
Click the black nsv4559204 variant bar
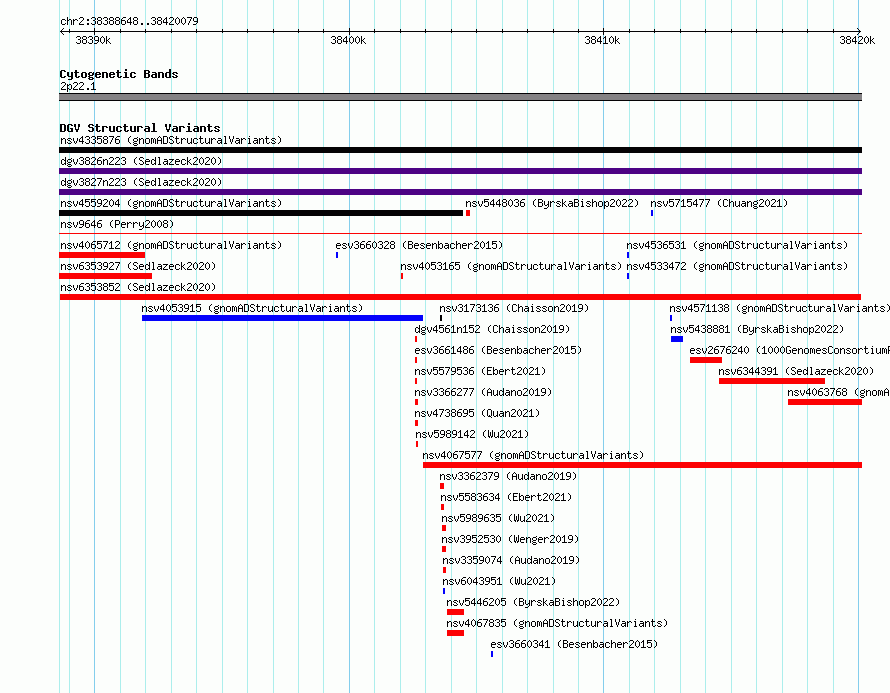(x=261, y=213)
